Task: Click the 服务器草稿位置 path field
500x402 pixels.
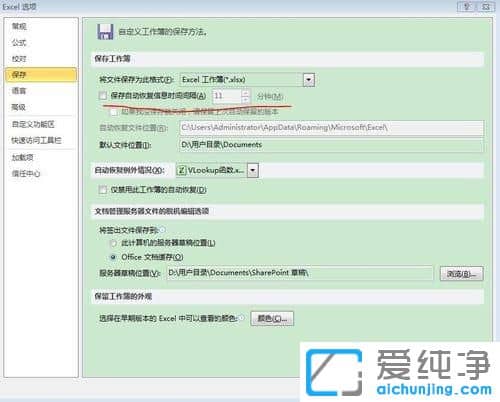Action: click(x=300, y=273)
